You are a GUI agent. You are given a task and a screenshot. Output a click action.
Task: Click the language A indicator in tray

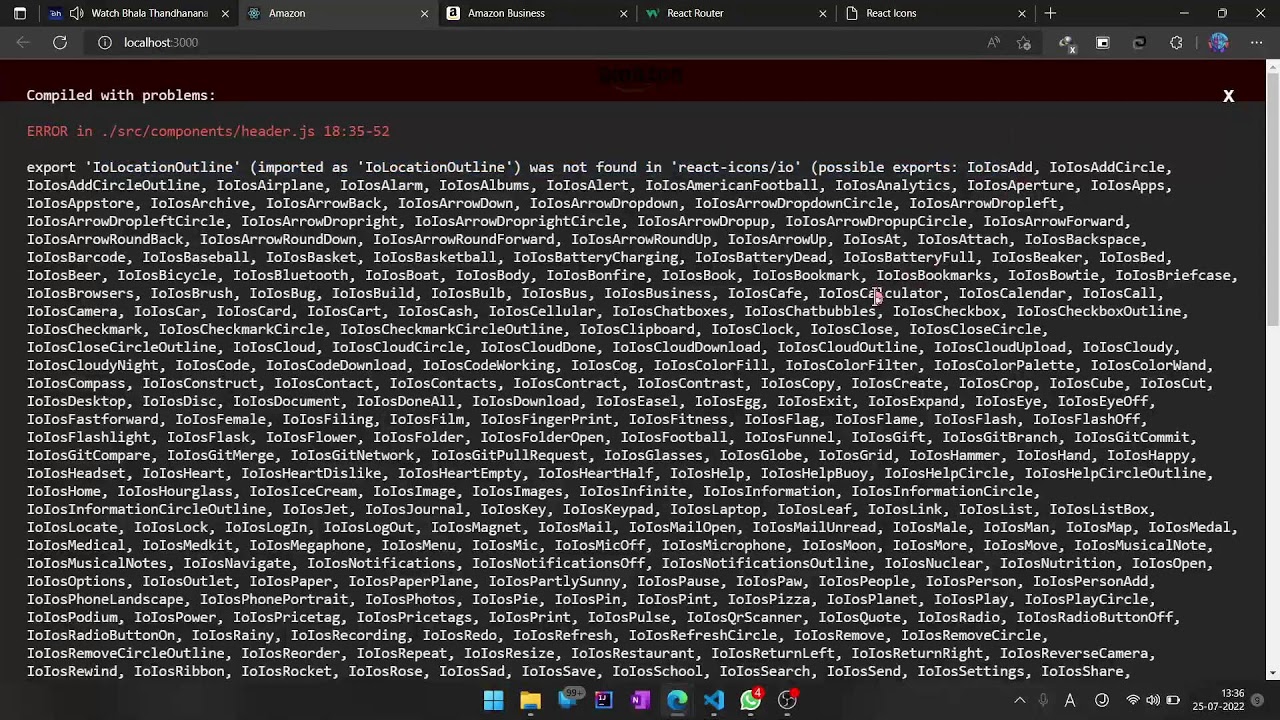point(1070,701)
